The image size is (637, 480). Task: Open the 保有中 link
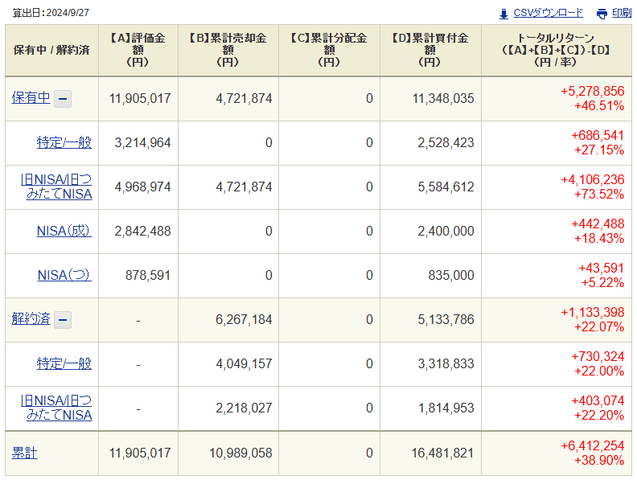(30, 98)
